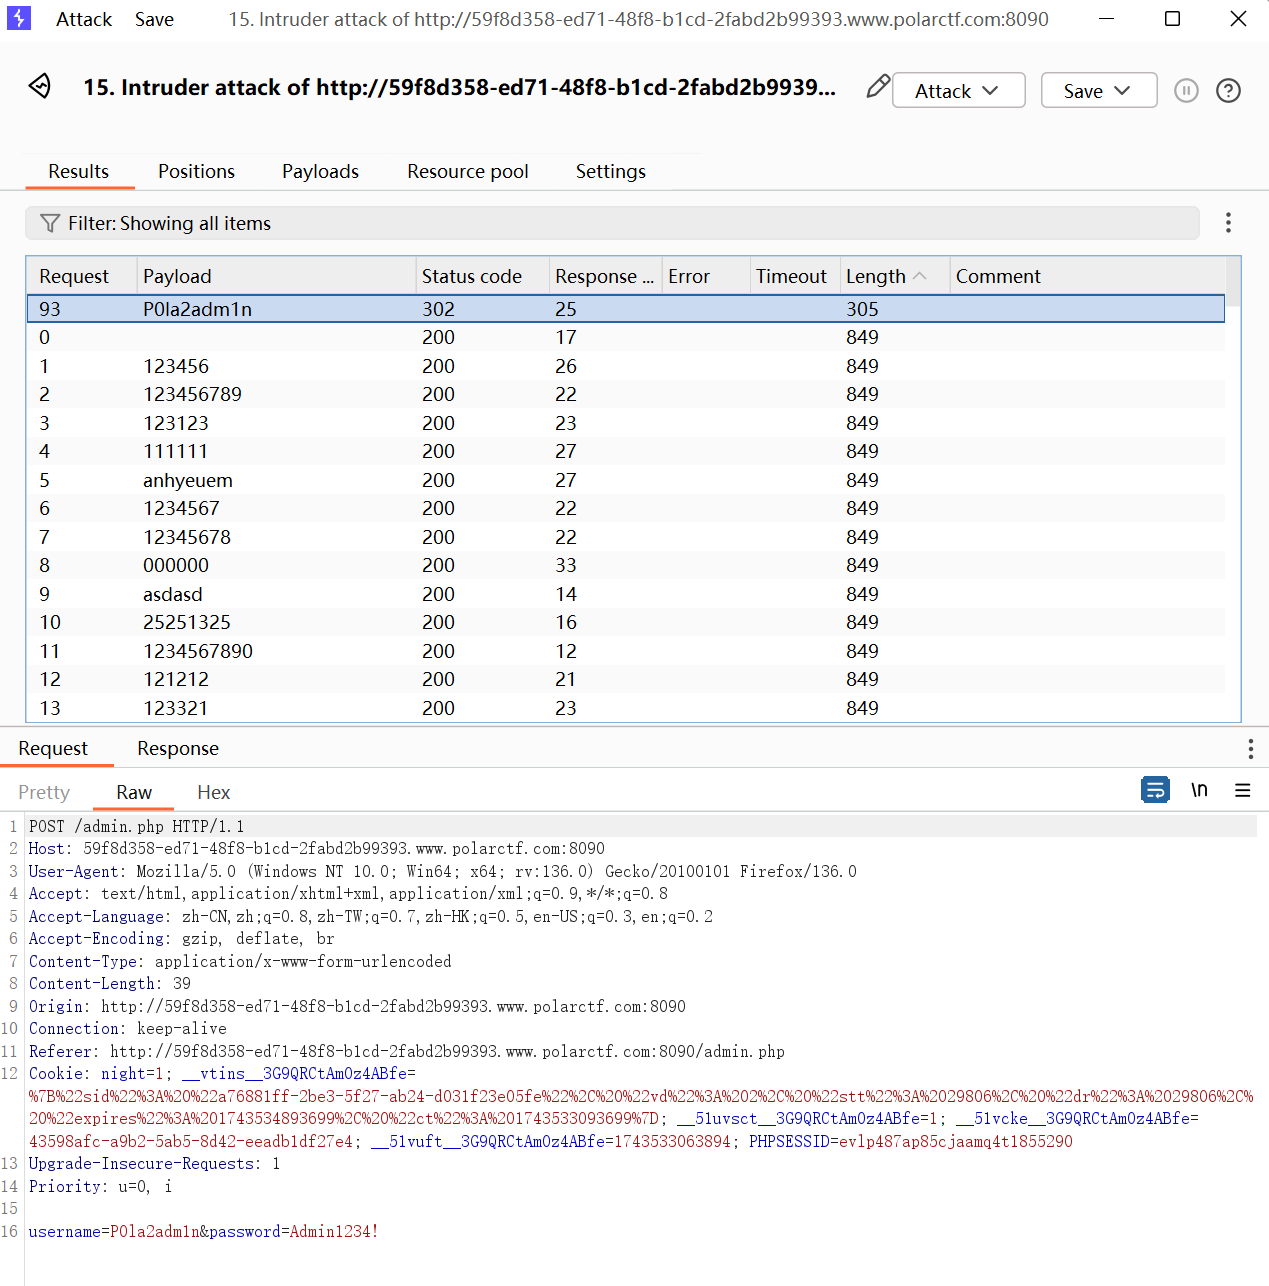Select the result row with payload 25251325
This screenshot has width=1269, height=1286.
point(626,622)
